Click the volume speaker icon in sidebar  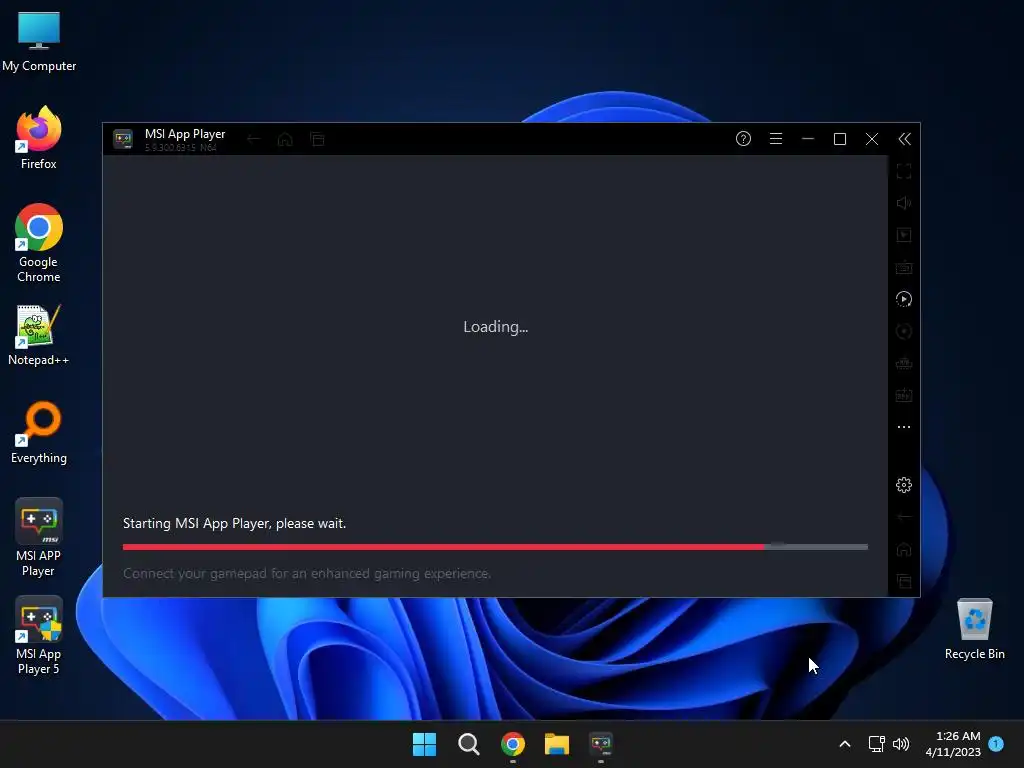coord(904,203)
